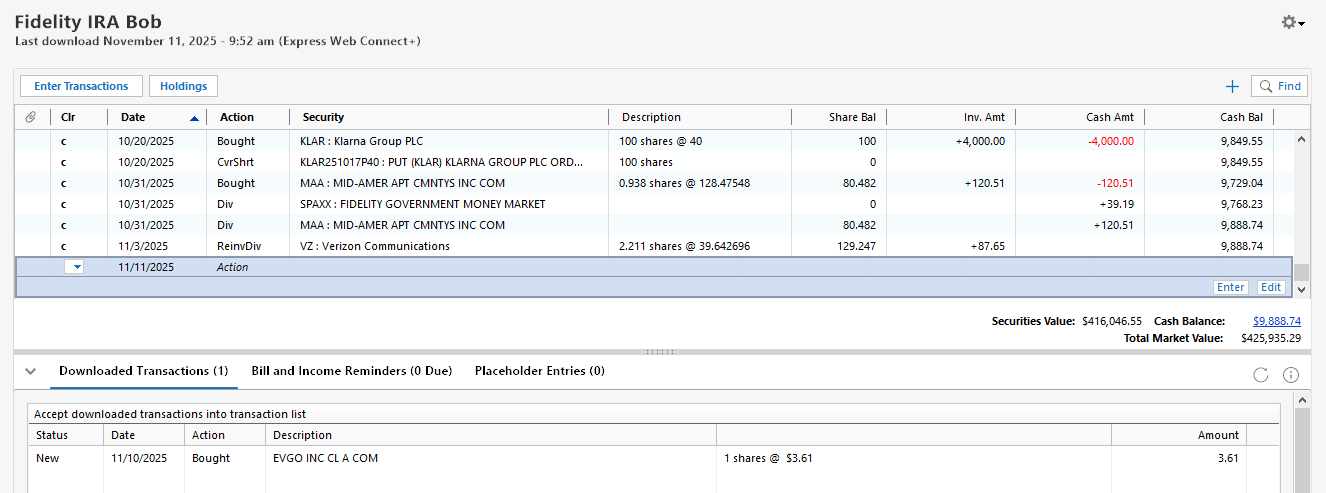Select the KLAR251017P40 PUT CvrShrt row
The image size is (1326, 493).
point(655,162)
